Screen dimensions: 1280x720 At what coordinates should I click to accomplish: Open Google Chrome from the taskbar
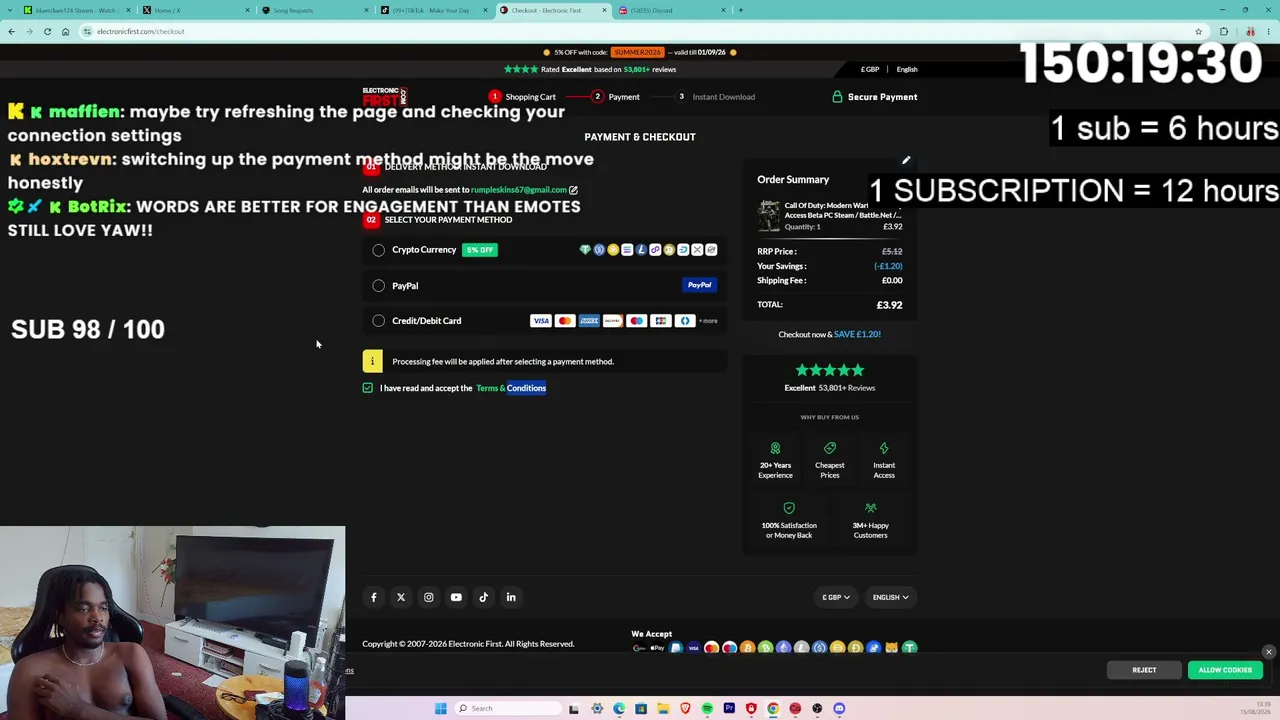point(773,709)
